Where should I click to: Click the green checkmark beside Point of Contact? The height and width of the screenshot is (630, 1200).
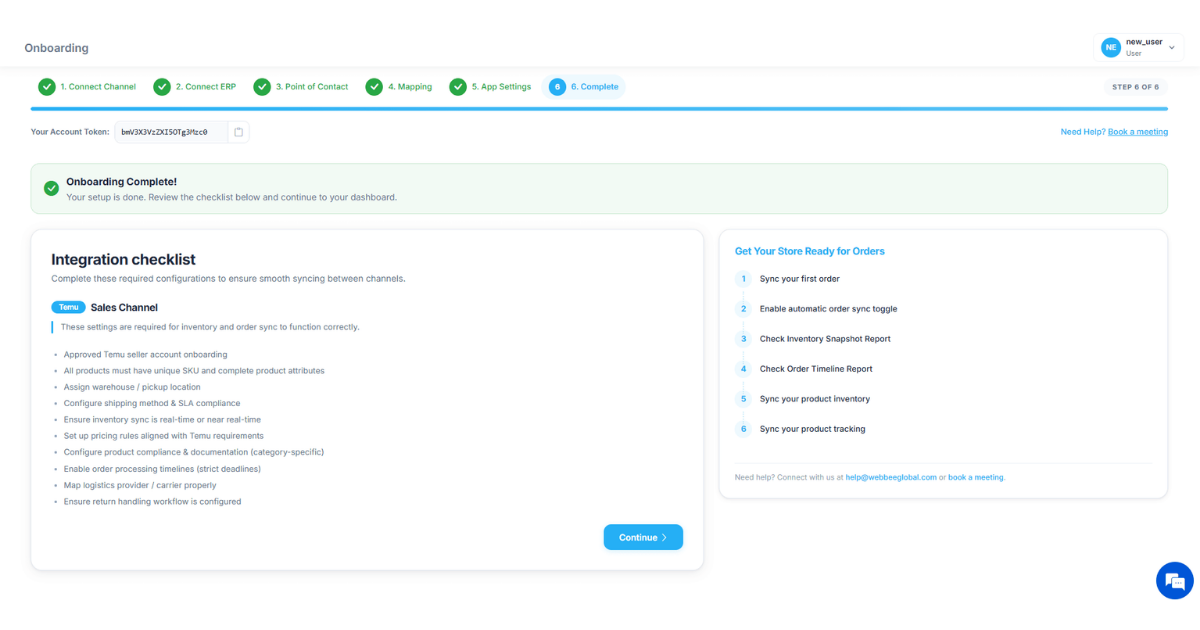(x=262, y=87)
